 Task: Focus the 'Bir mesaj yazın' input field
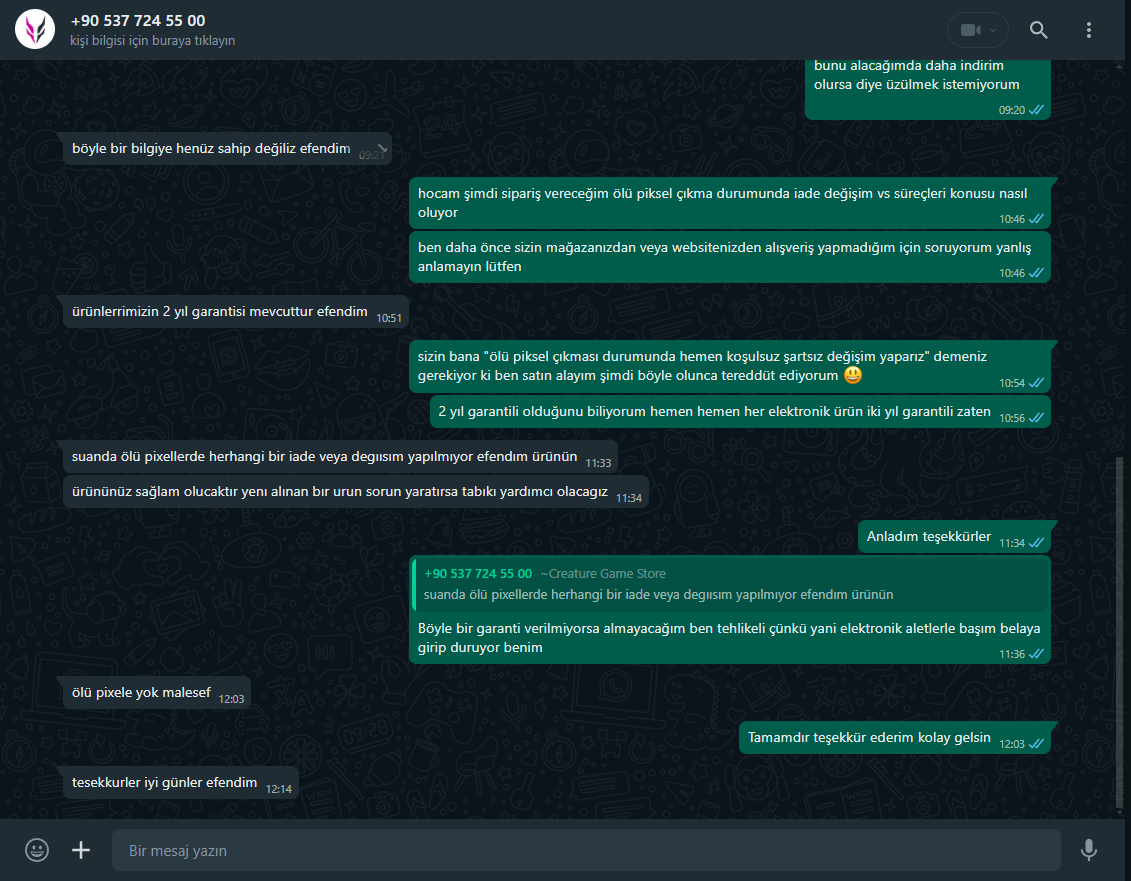[x=586, y=850]
